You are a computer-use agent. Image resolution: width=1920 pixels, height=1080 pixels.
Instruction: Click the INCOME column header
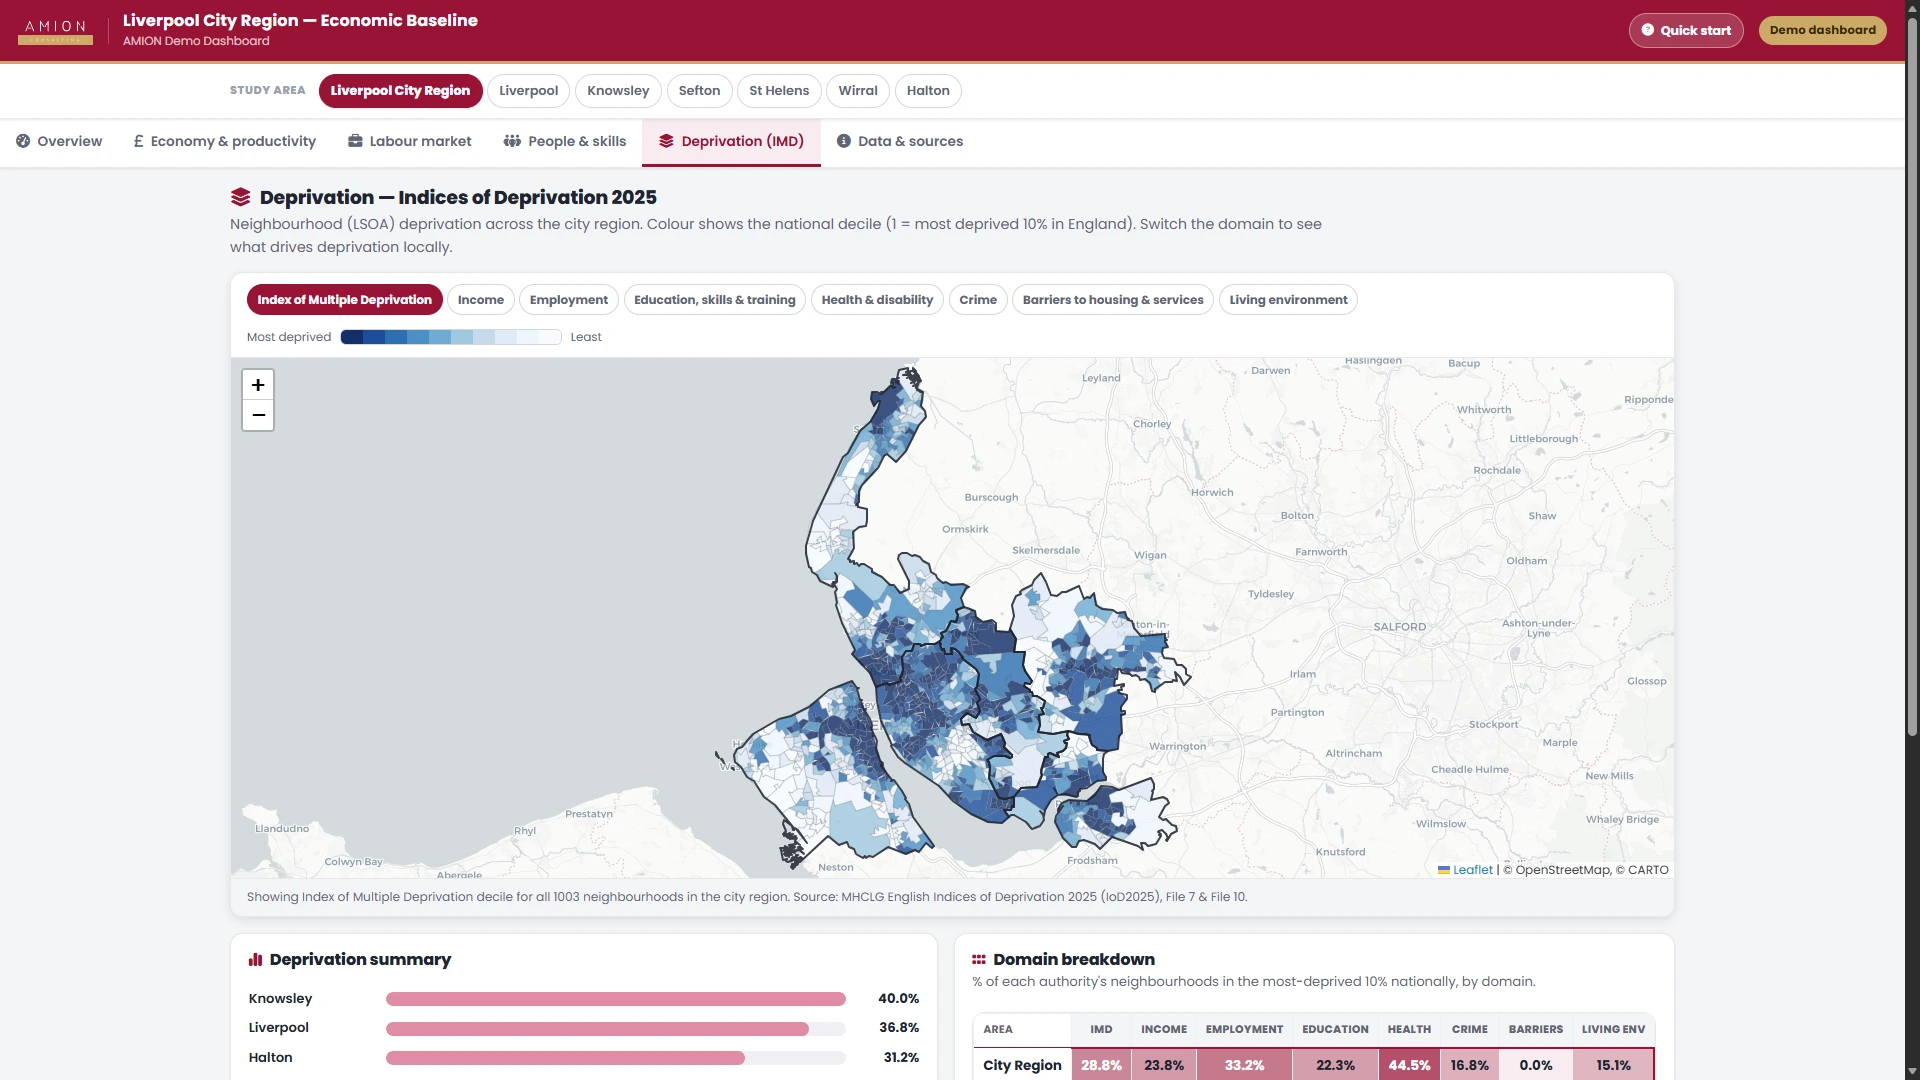point(1164,1030)
